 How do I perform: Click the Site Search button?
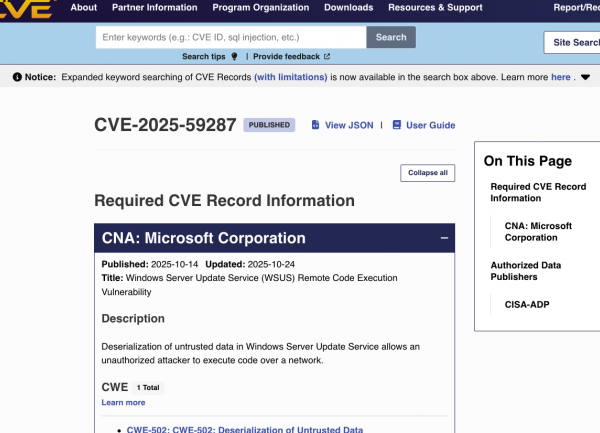pos(572,42)
